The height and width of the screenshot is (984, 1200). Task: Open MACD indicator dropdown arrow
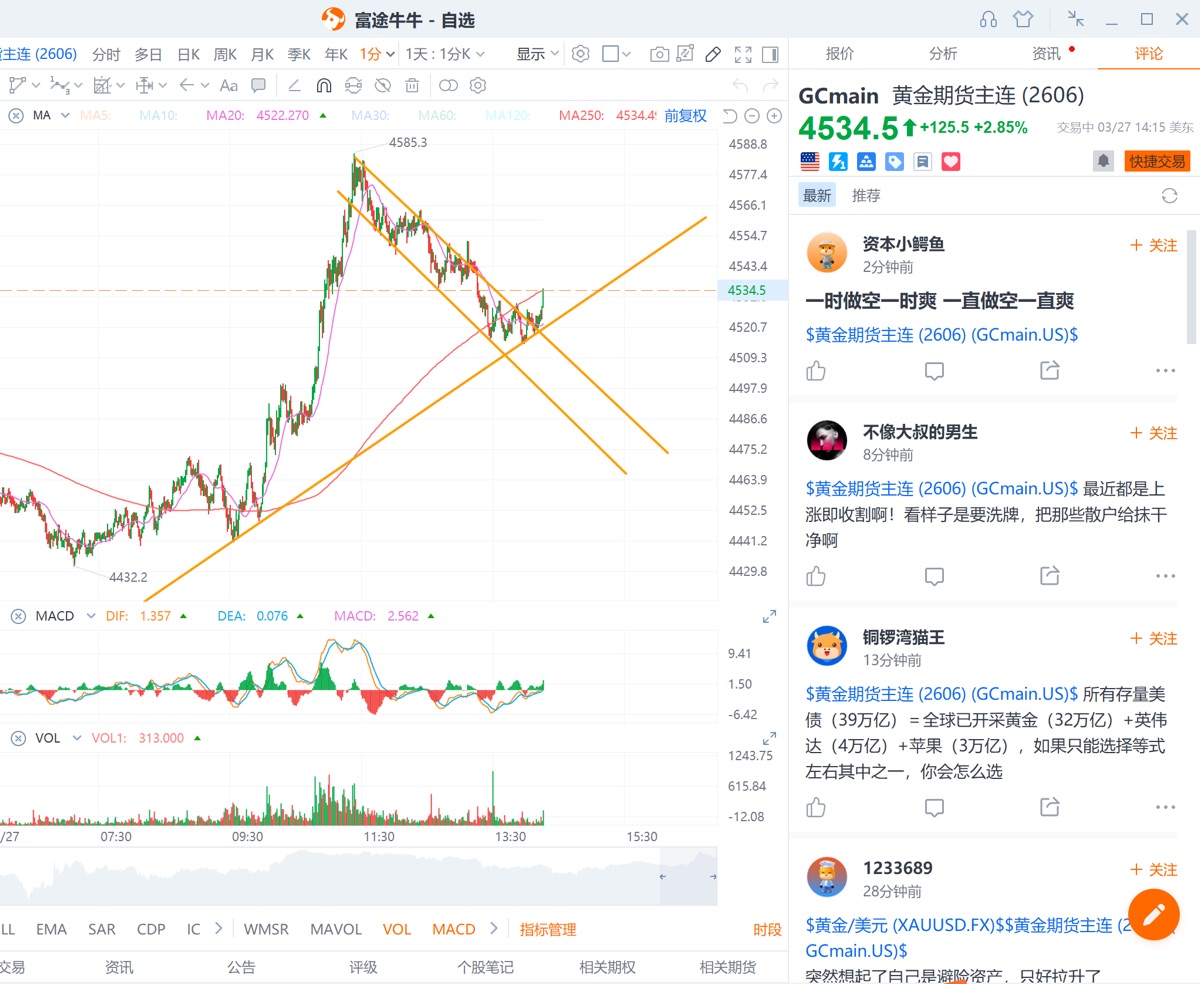coord(90,616)
